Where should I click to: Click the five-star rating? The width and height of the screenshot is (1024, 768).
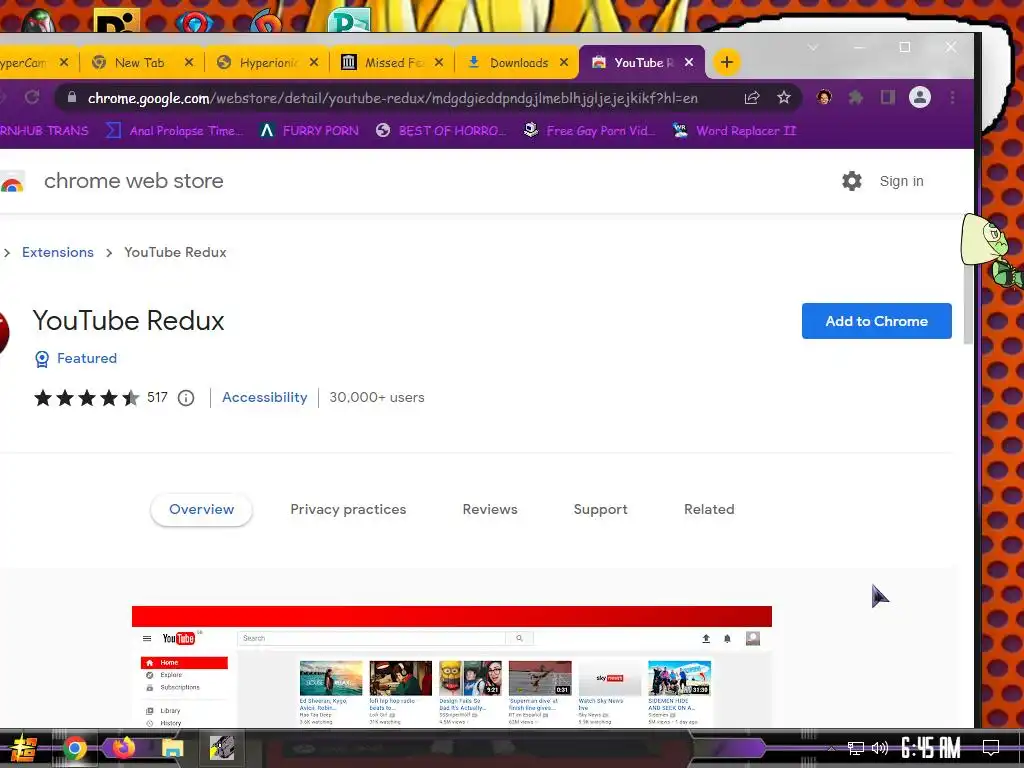click(87, 398)
